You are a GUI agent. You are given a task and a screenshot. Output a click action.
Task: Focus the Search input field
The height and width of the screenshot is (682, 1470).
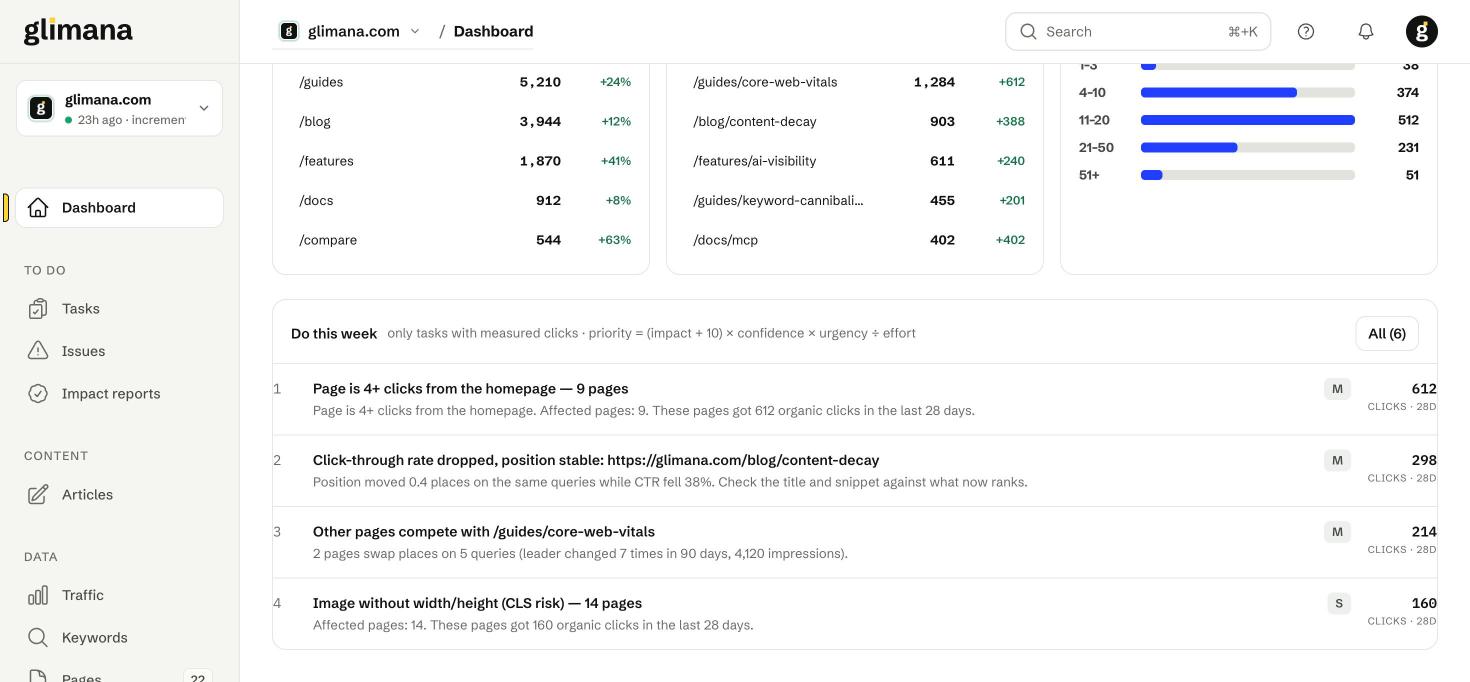point(1138,32)
